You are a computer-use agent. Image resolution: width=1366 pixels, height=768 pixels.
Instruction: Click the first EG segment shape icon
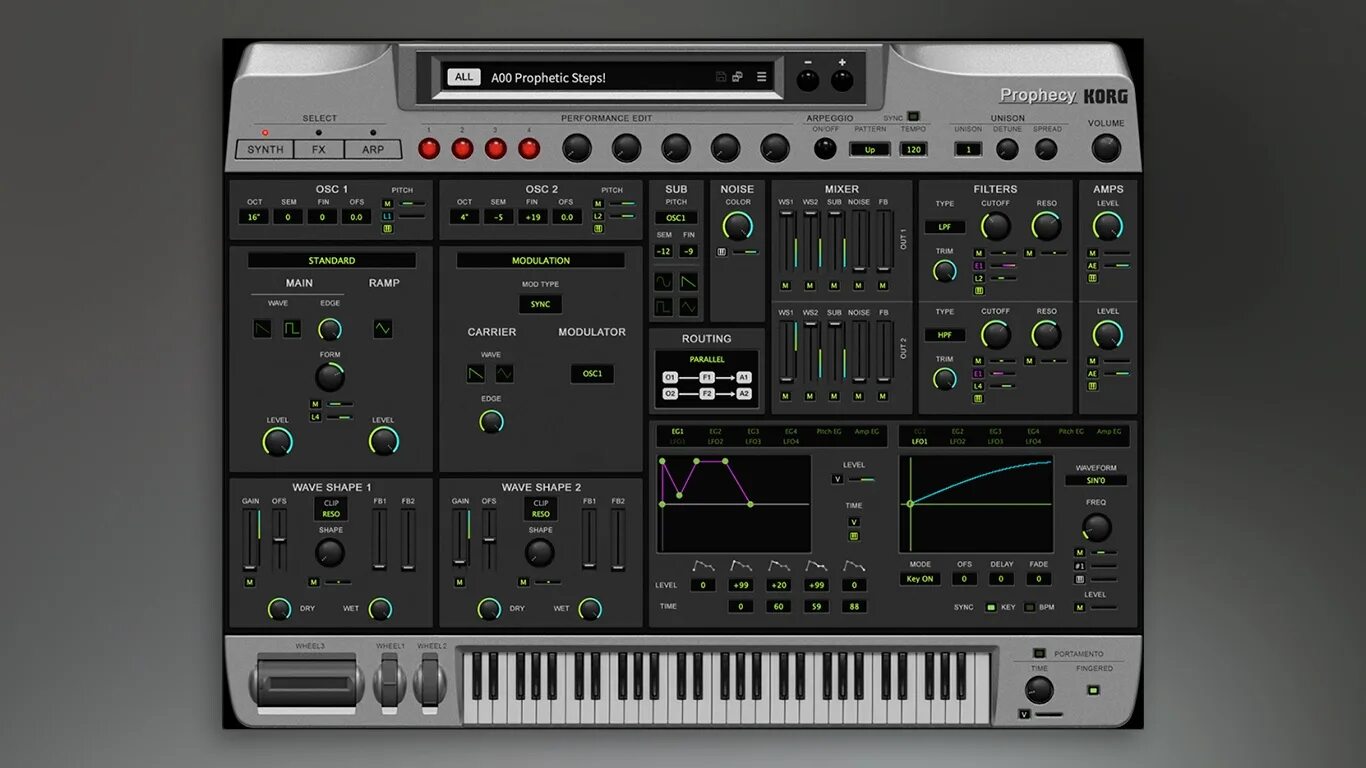[703, 566]
